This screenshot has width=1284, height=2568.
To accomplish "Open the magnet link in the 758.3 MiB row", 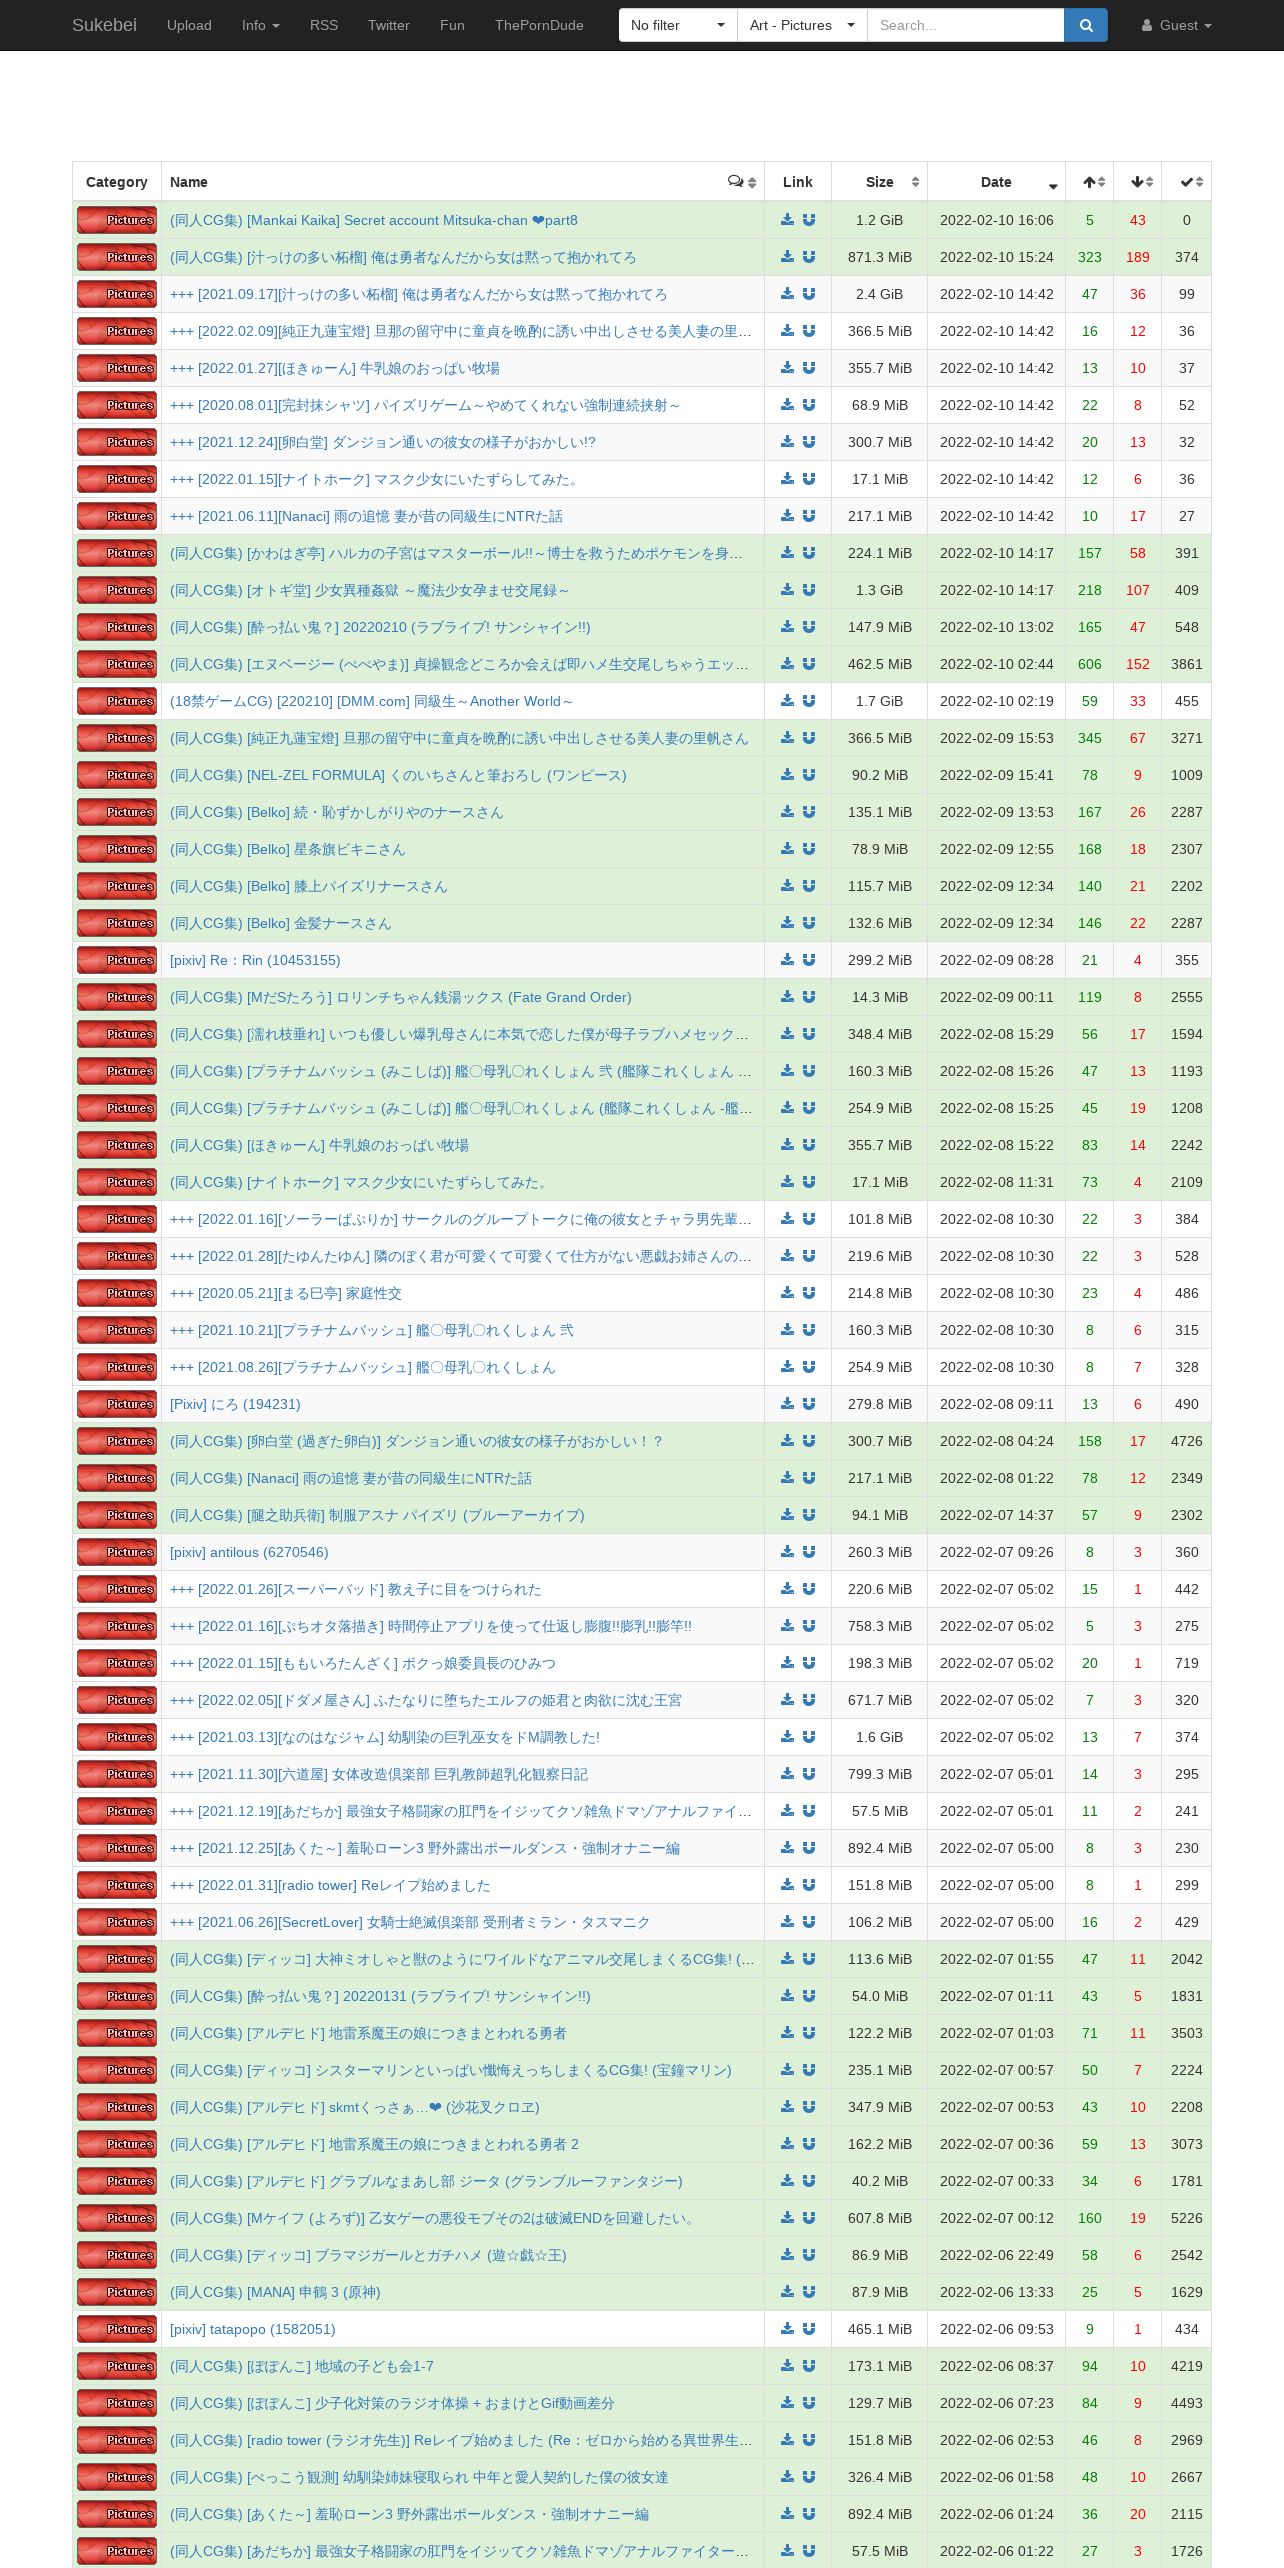I will [808, 1626].
